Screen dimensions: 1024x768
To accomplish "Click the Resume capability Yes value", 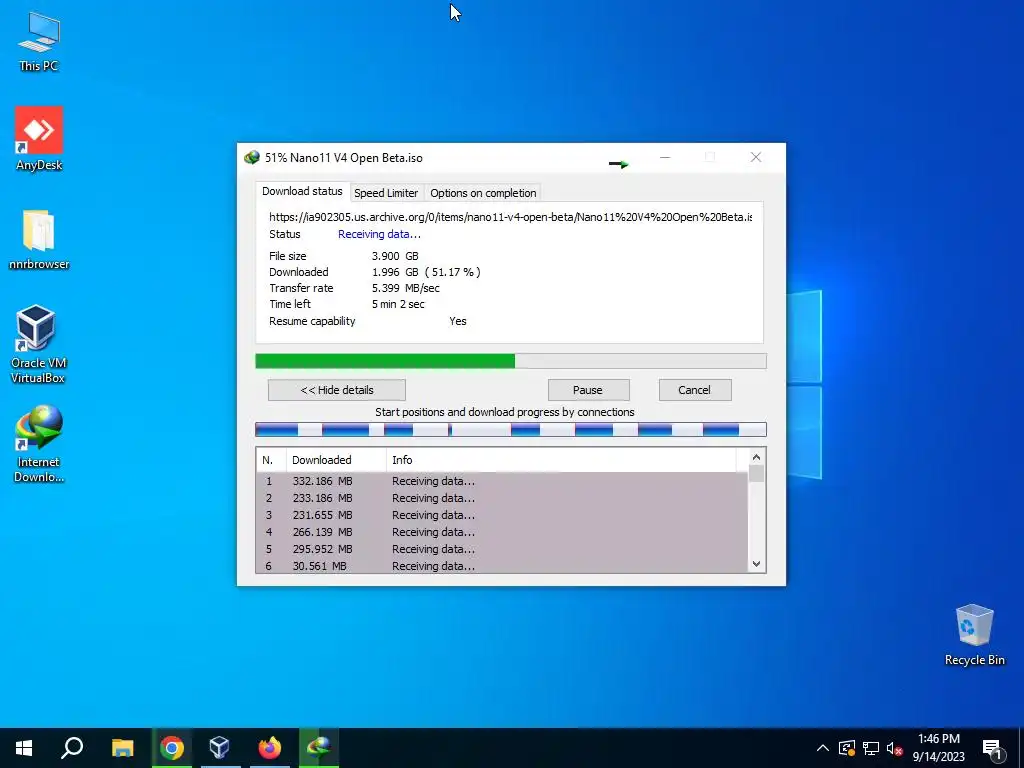I will [458, 321].
